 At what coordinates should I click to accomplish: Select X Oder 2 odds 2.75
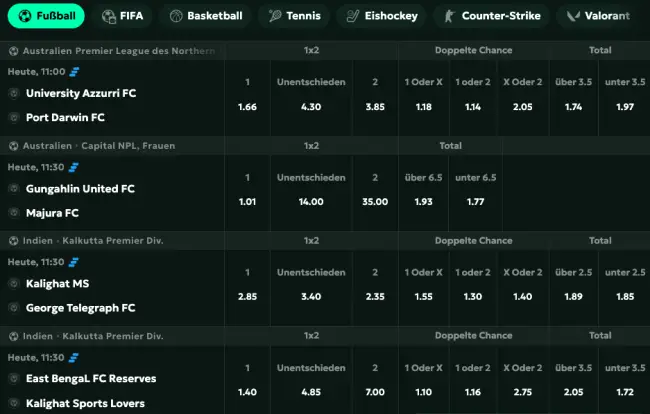click(x=521, y=392)
